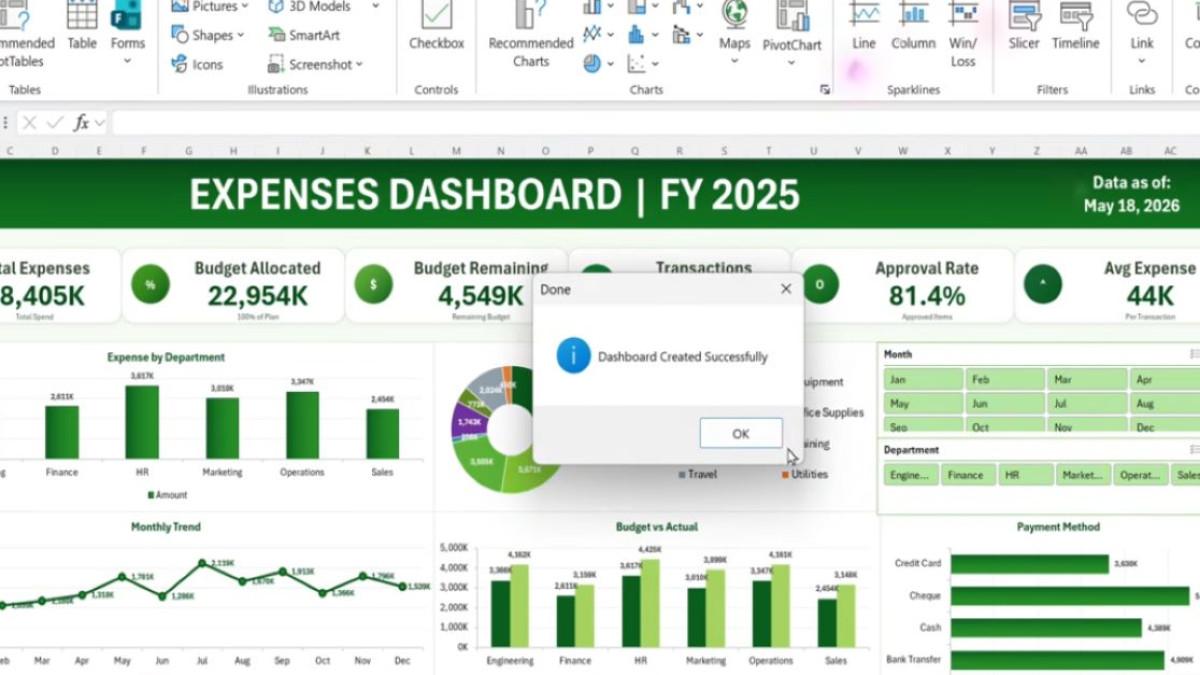Click into the formula bar input field

[655, 123]
